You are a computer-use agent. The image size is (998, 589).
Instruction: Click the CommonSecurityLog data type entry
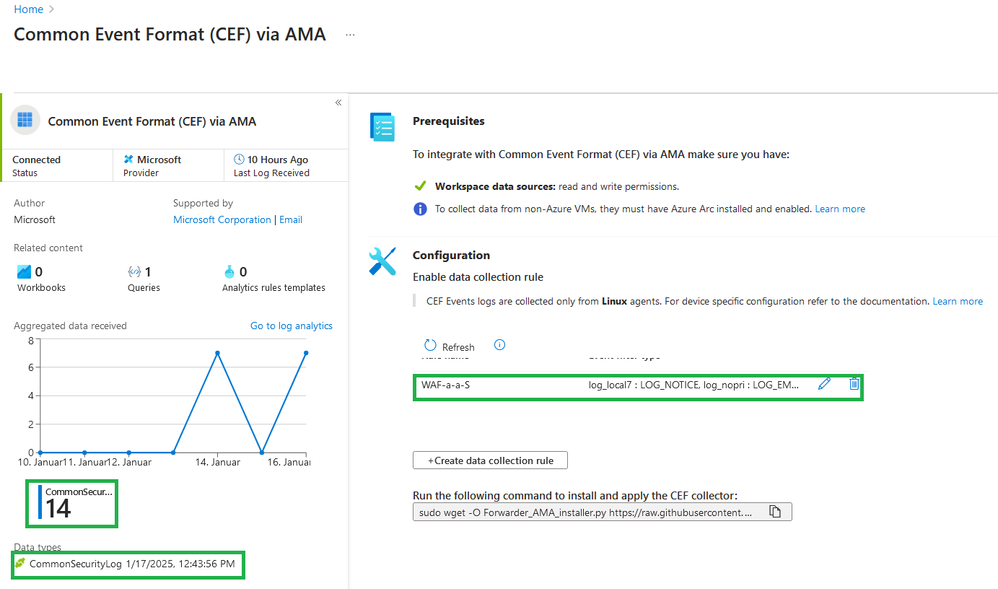tap(76, 565)
